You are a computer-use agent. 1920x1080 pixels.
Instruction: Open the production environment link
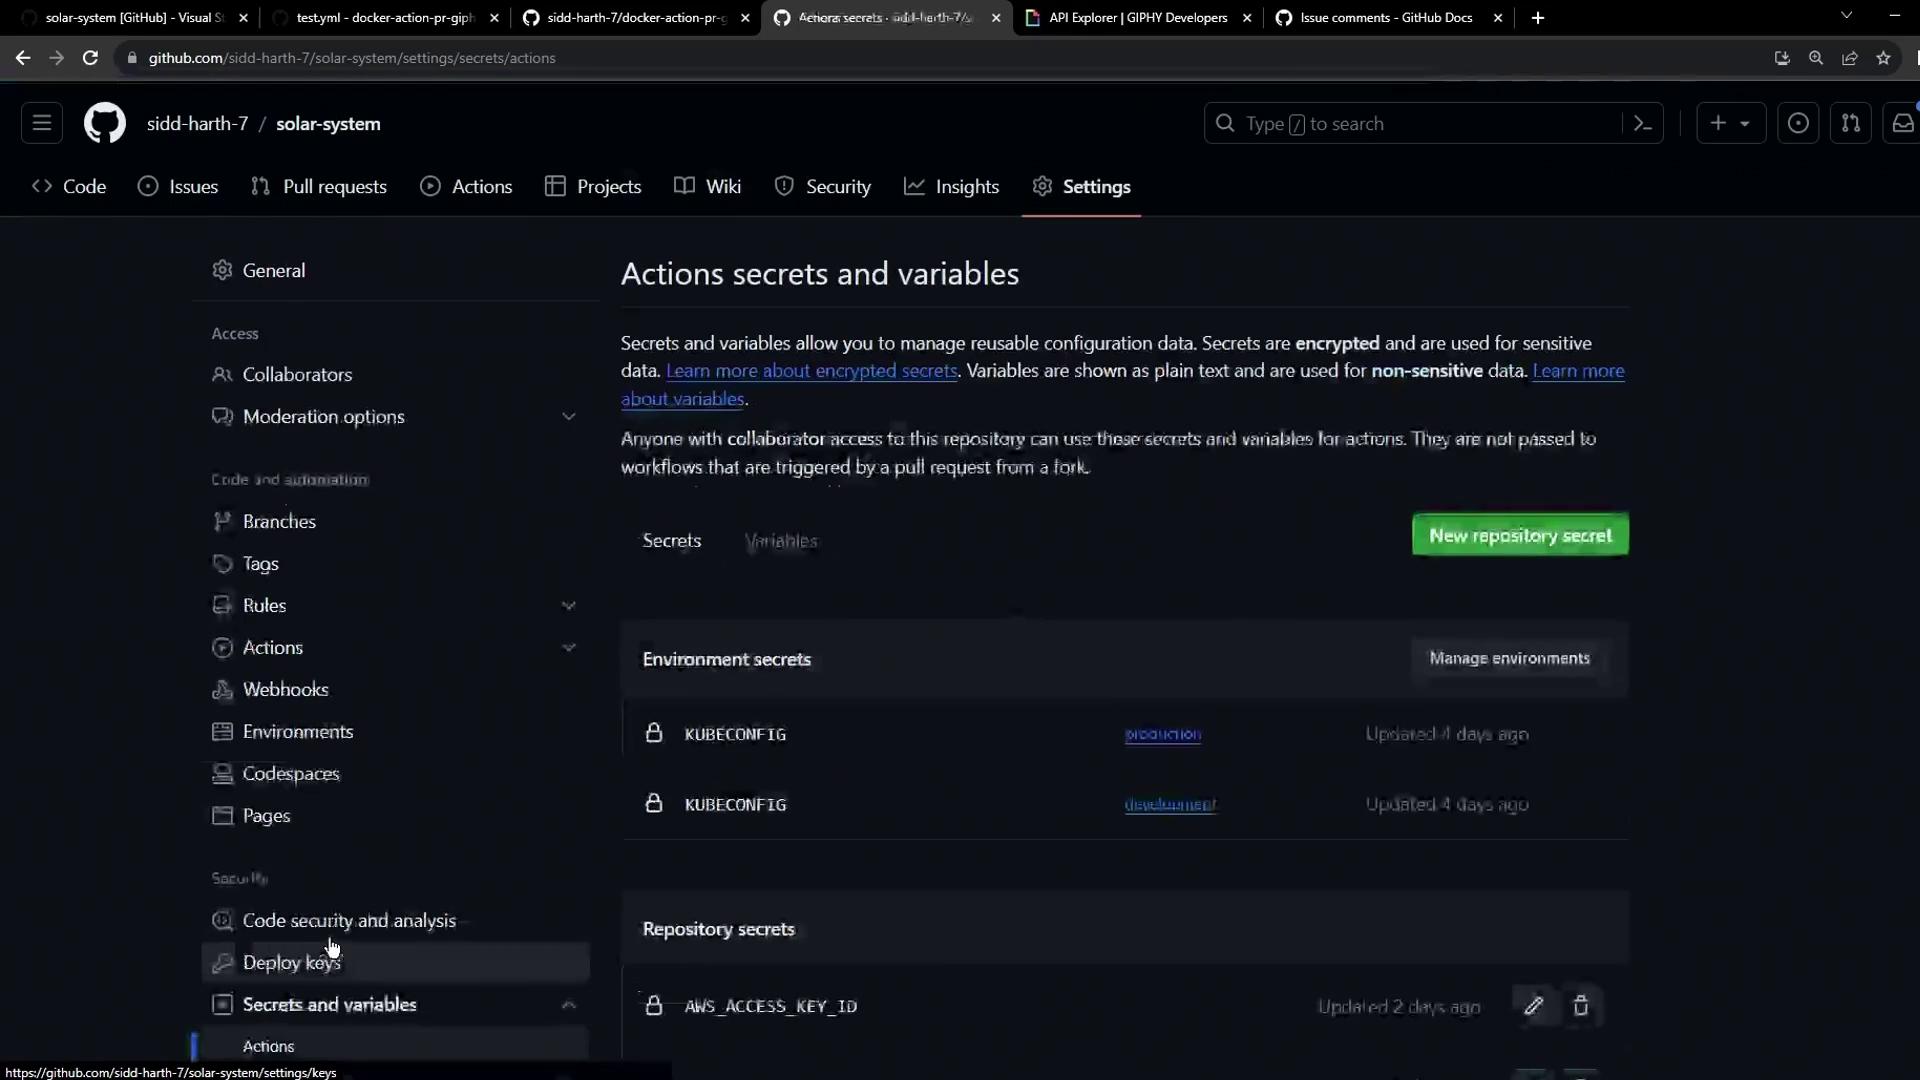point(1162,734)
